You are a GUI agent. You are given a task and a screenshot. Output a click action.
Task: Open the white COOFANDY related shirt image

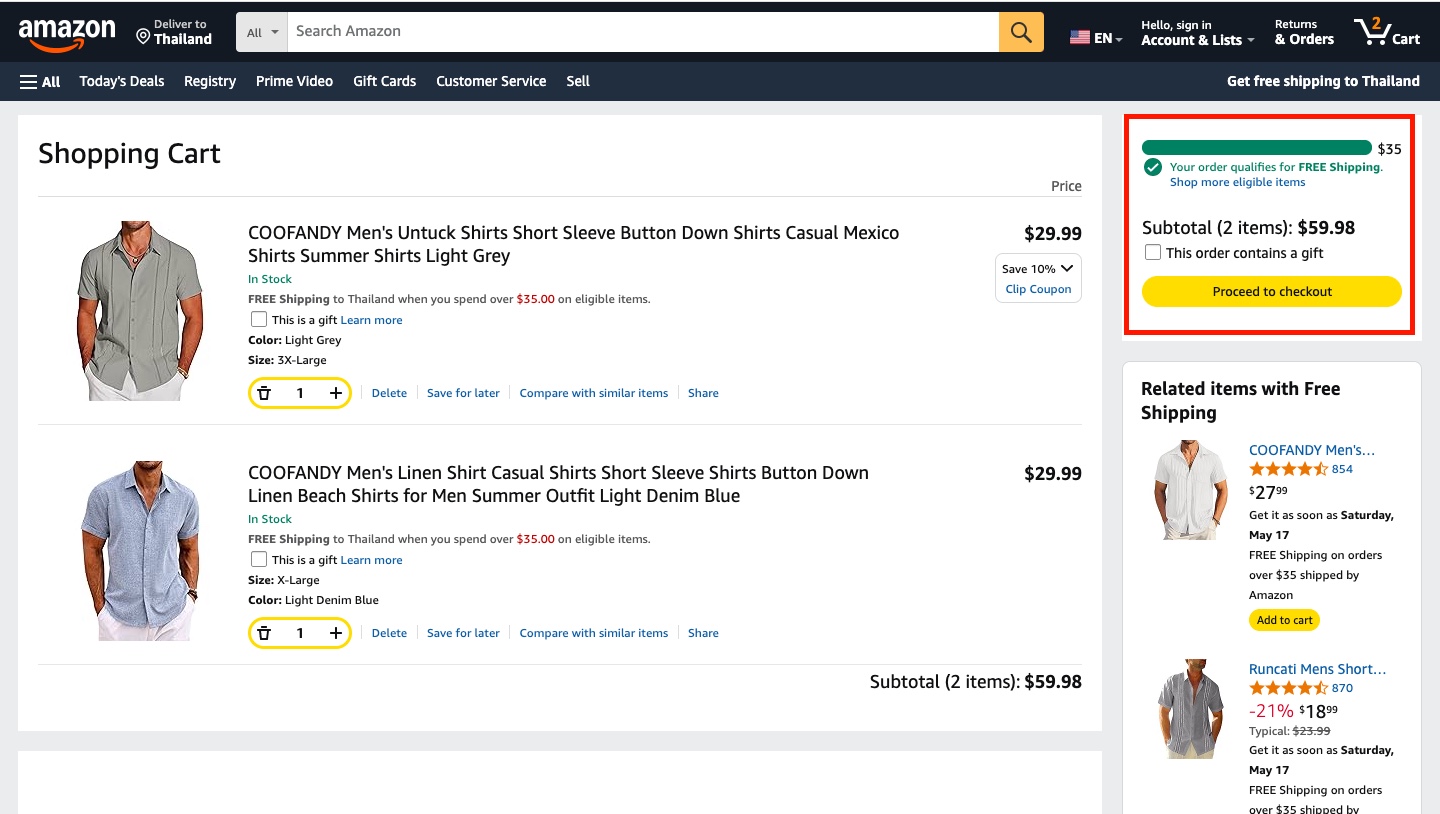point(1190,490)
